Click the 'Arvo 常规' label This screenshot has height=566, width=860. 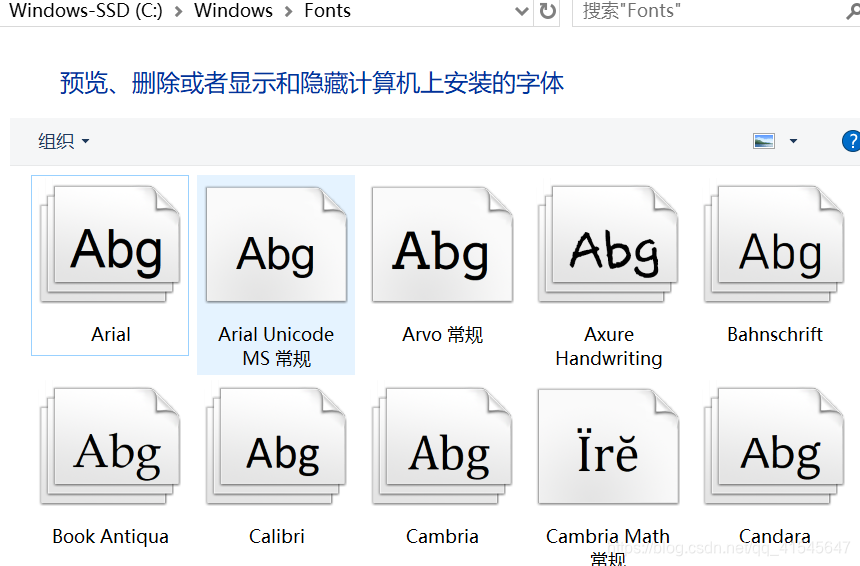443,334
